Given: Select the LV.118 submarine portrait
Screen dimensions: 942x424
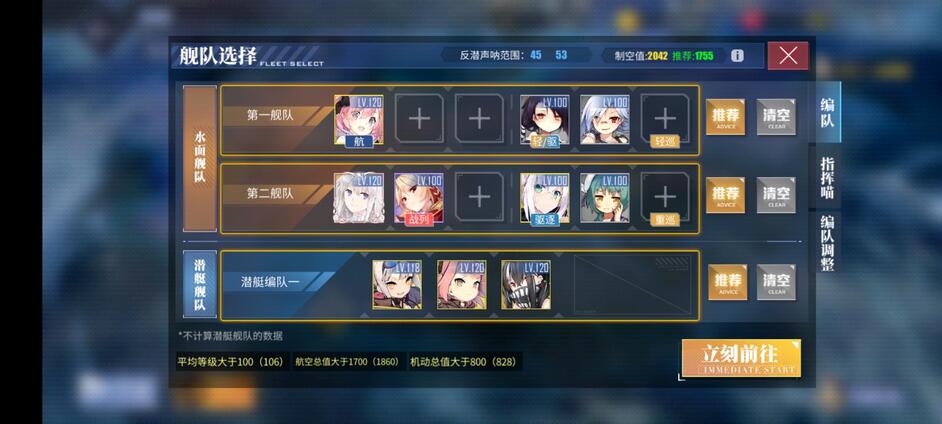Looking at the screenshot, I should 397,285.
